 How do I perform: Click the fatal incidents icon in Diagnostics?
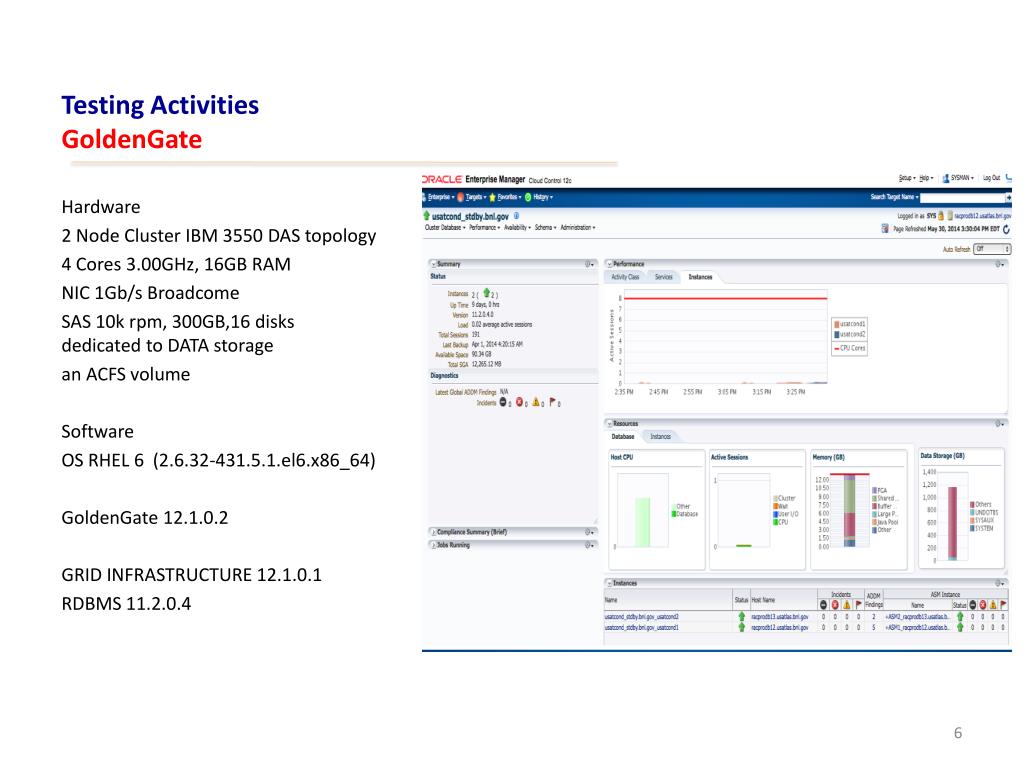click(503, 402)
